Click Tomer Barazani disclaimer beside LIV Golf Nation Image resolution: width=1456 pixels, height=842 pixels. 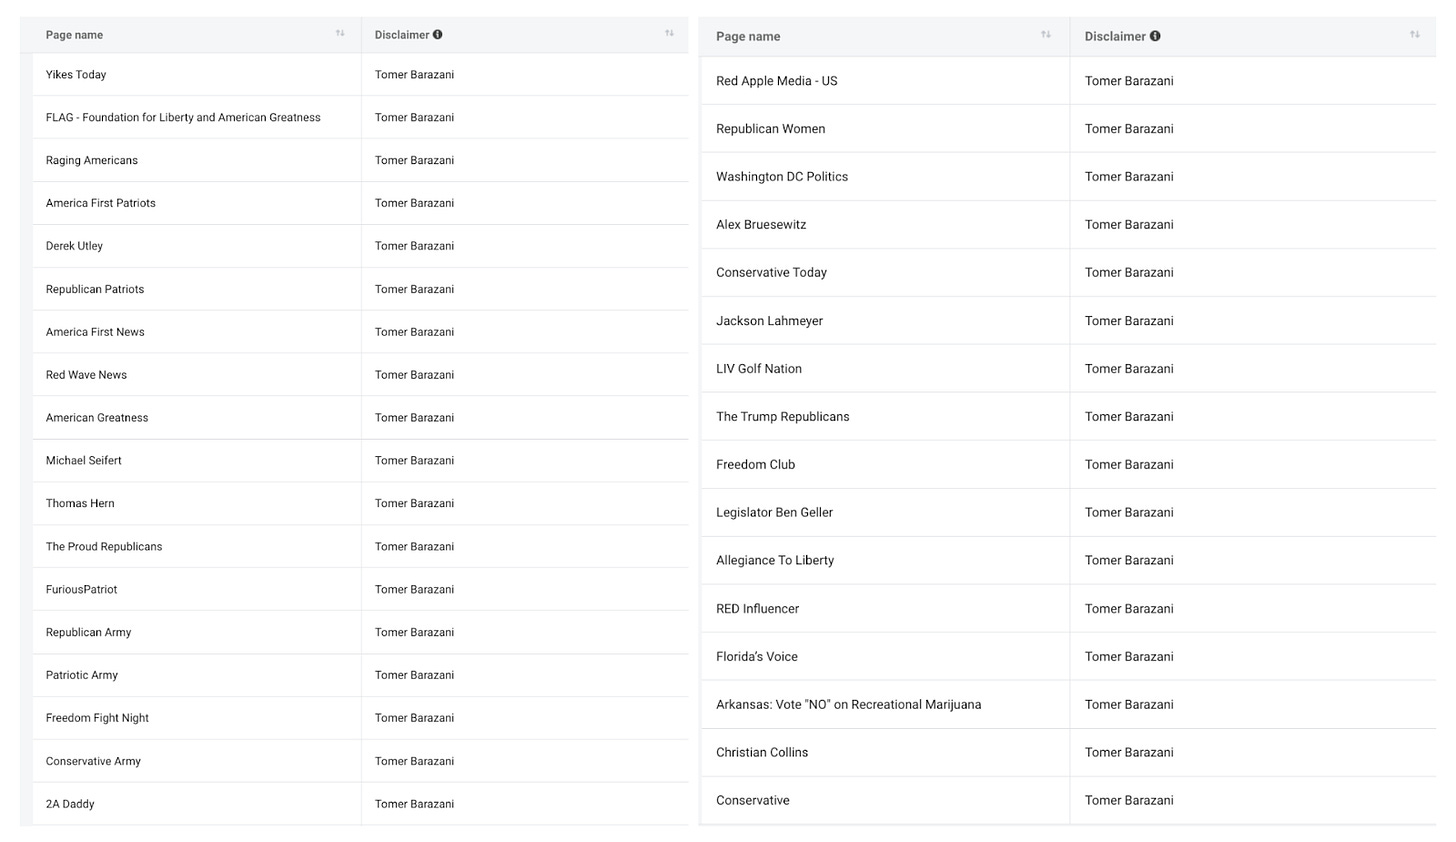point(1129,369)
